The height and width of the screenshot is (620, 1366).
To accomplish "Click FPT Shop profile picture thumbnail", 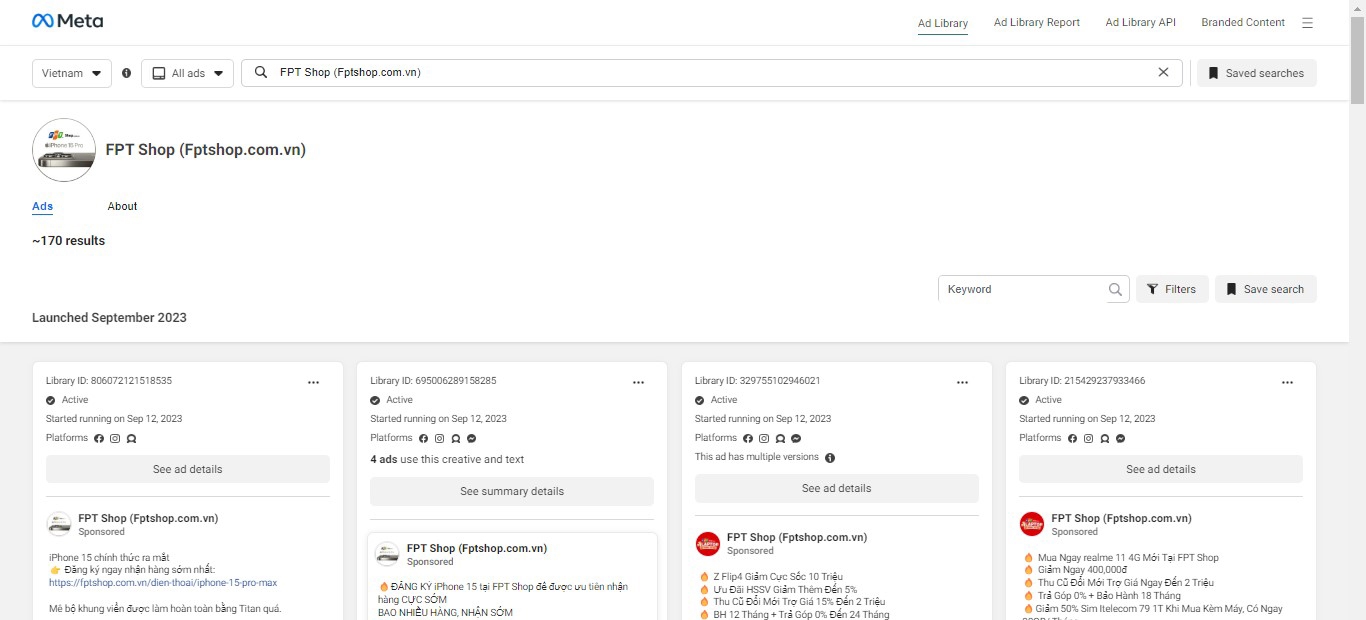I will click(64, 150).
